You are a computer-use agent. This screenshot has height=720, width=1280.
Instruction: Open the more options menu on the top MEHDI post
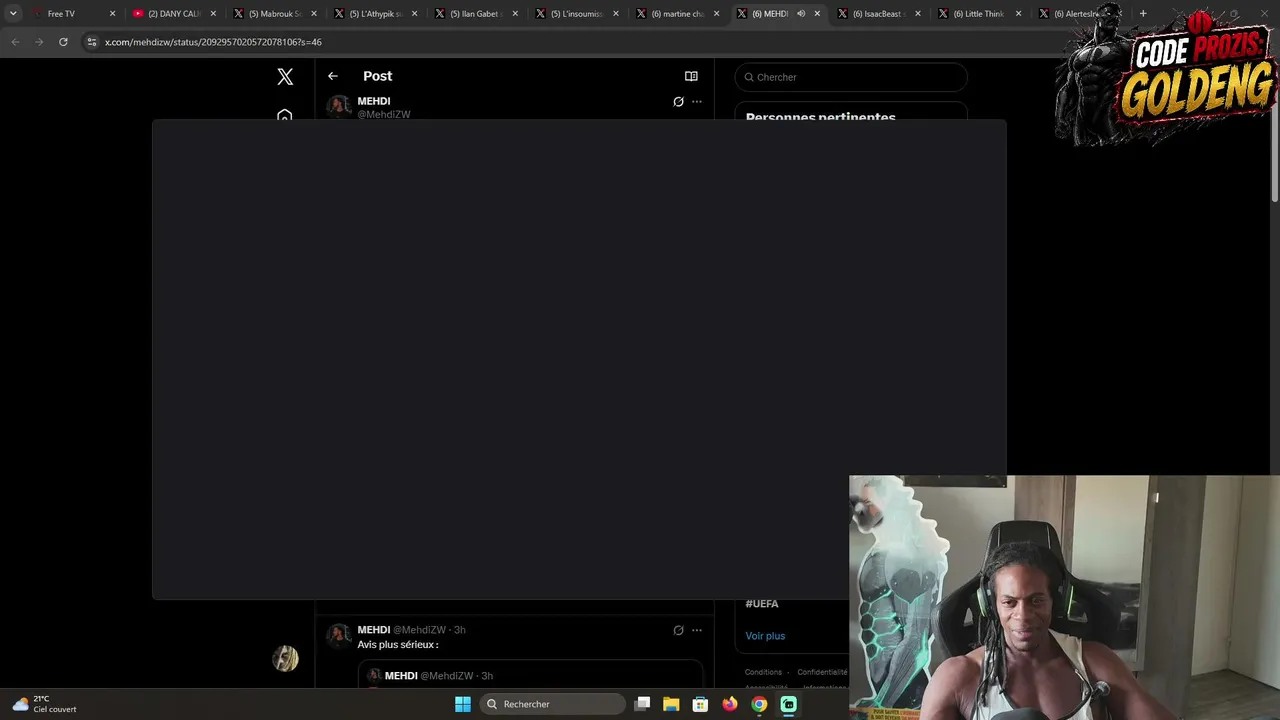pyautogui.click(x=697, y=101)
